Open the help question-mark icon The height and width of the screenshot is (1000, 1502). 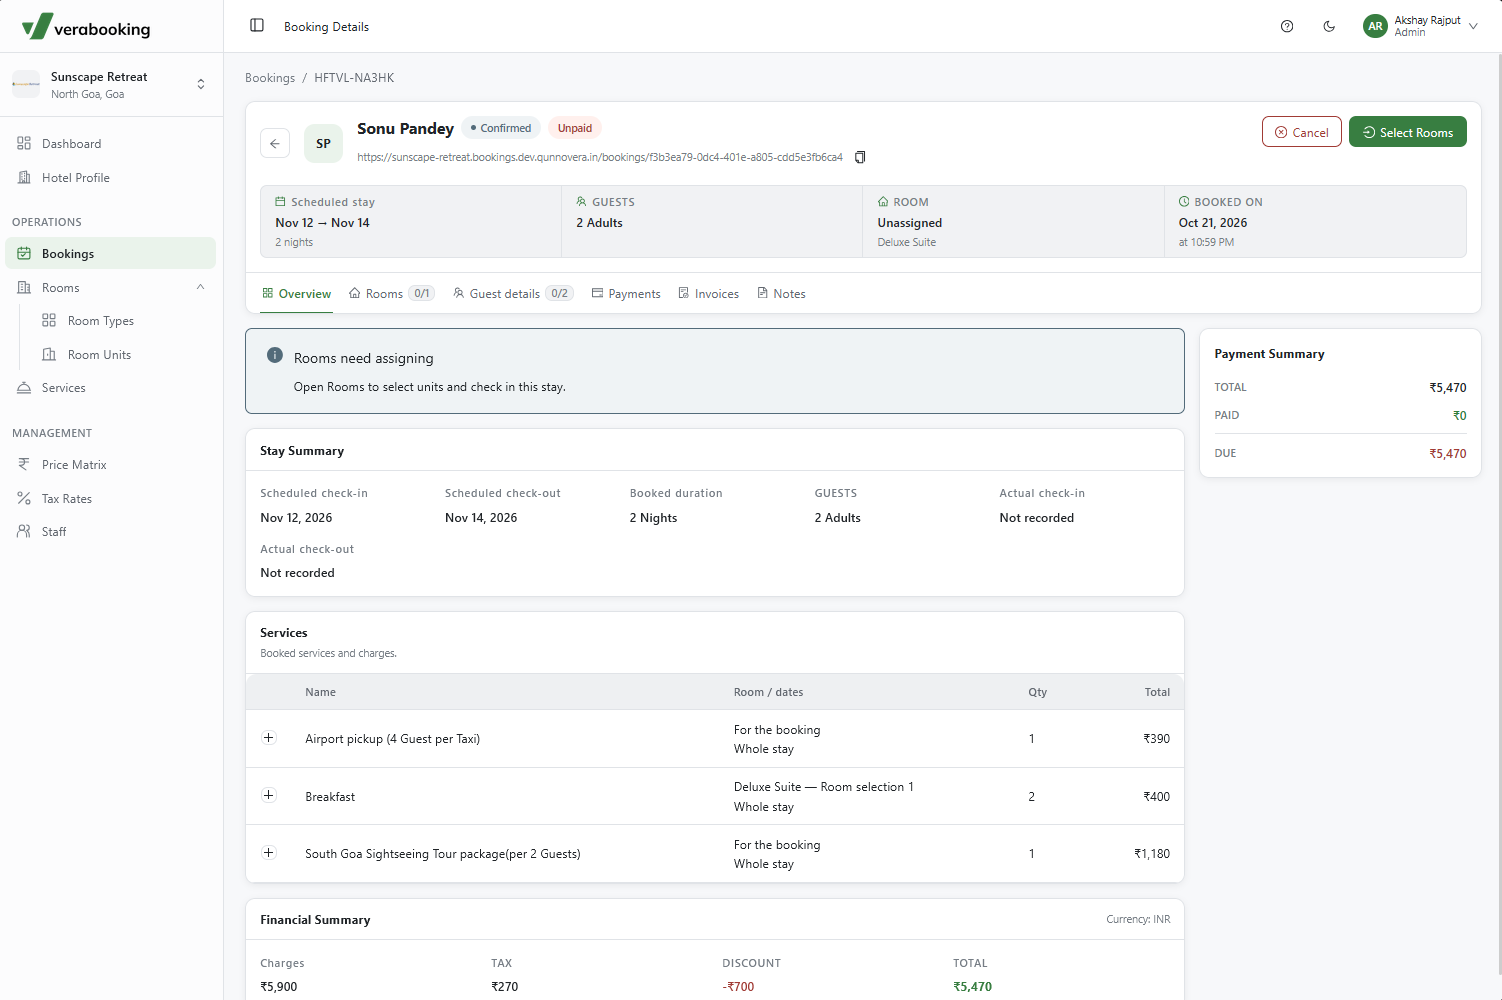[1287, 27]
